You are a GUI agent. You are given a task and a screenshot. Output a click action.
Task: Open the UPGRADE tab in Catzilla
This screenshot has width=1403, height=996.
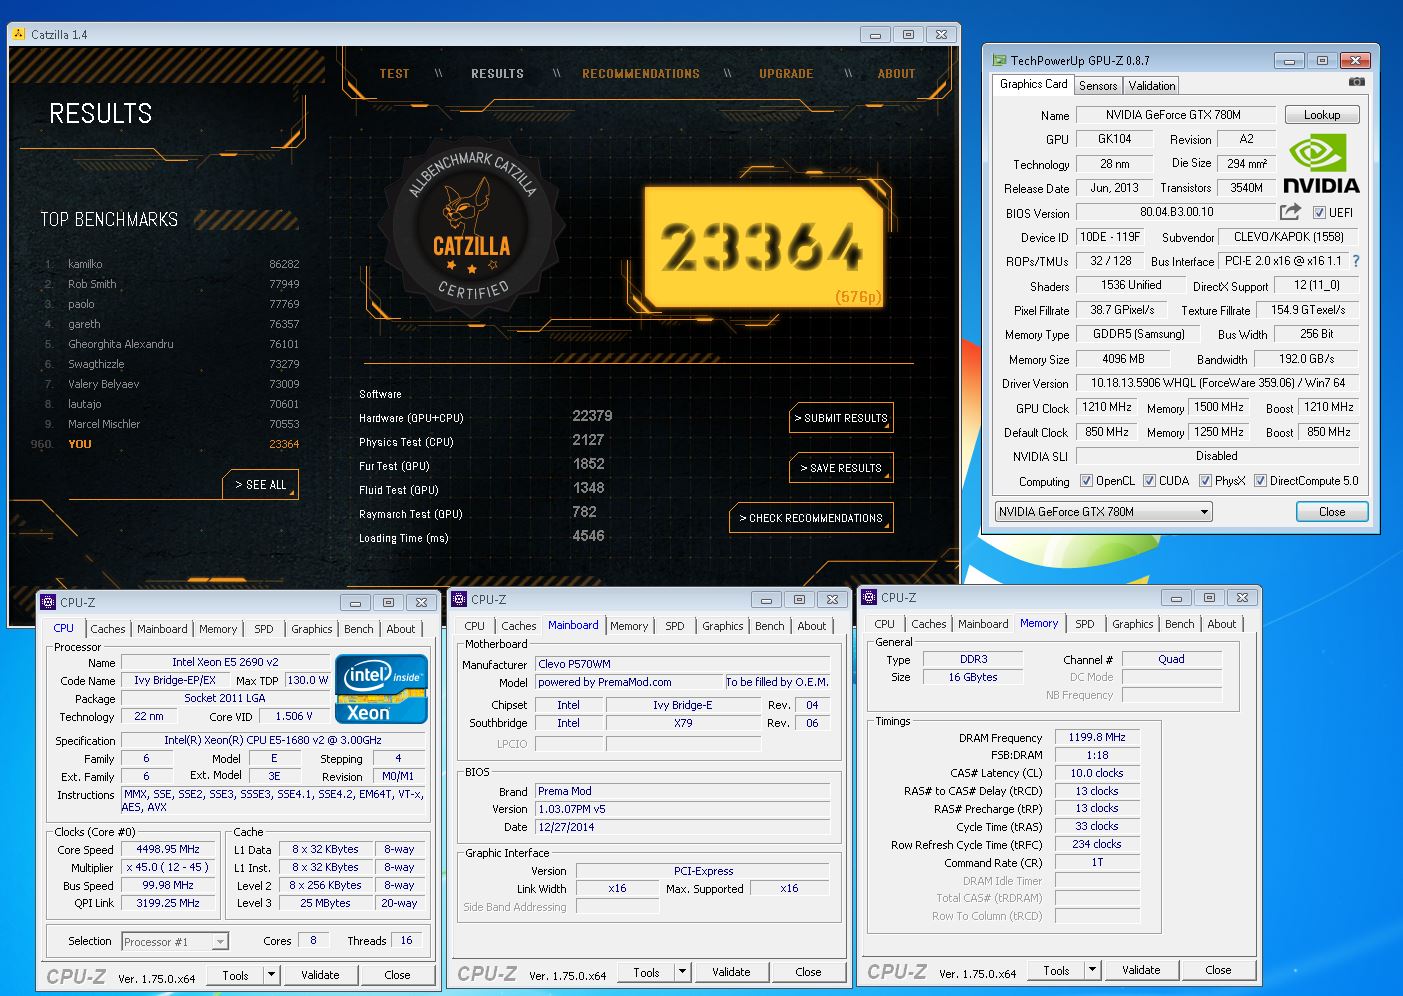tap(786, 73)
